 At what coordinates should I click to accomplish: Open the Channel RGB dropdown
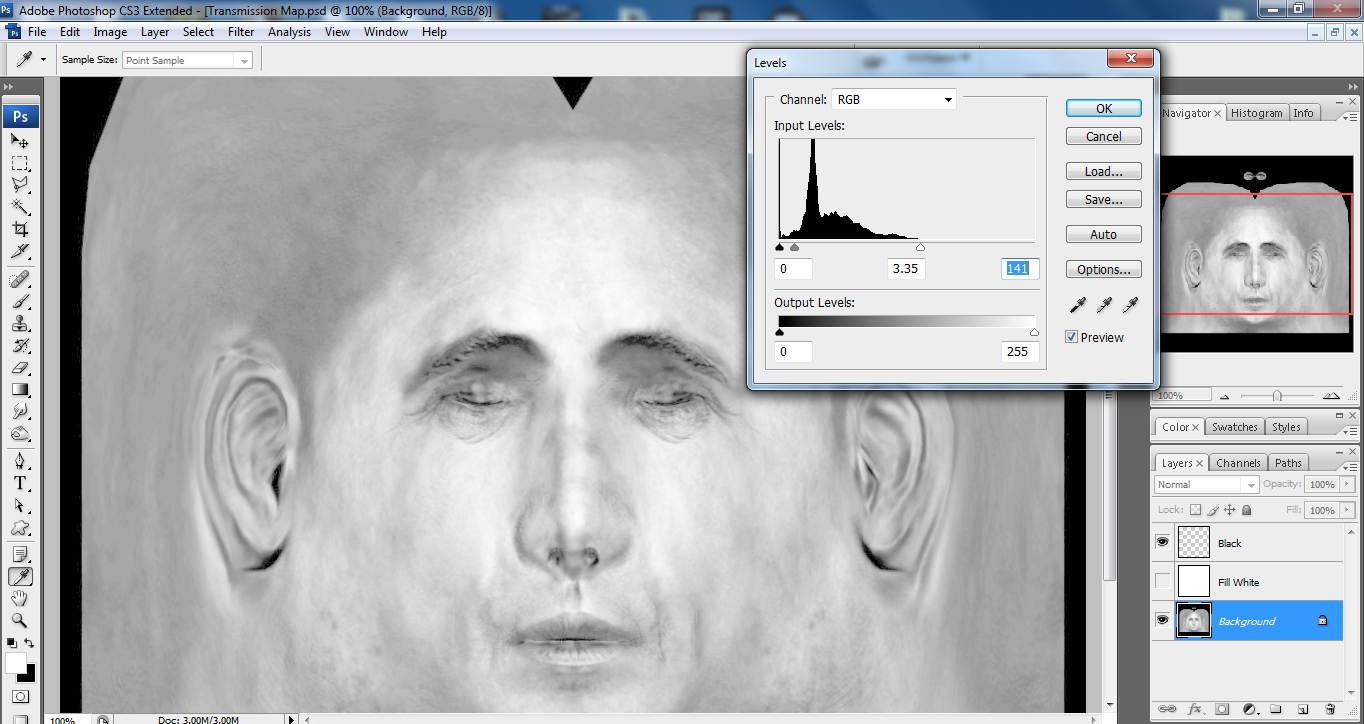894,99
